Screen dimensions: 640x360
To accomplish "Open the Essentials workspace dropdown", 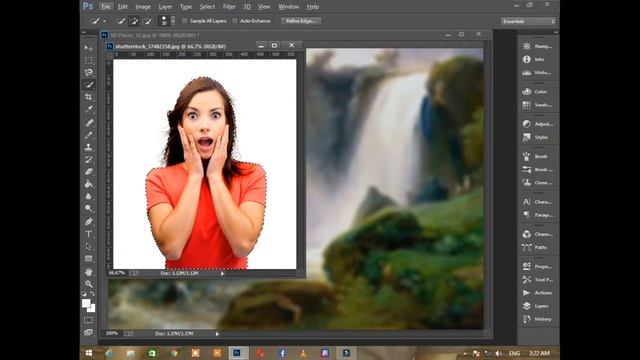I will (528, 21).
